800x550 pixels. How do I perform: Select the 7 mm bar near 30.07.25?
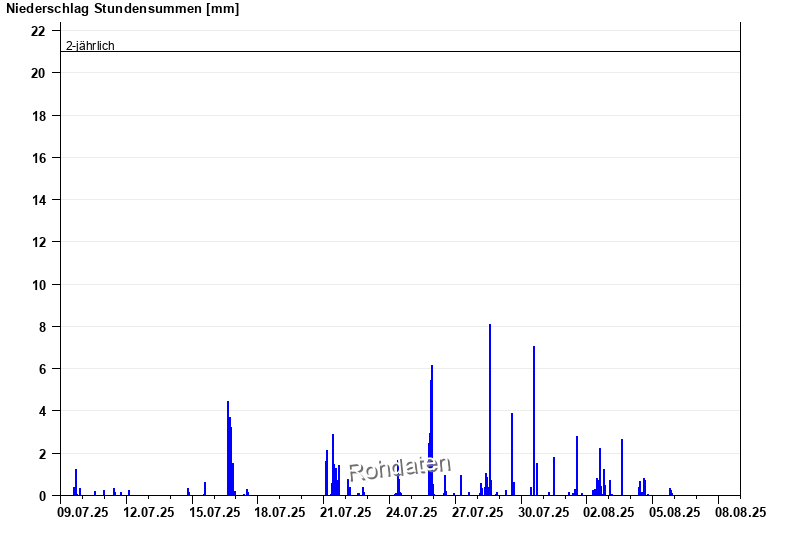pos(534,420)
